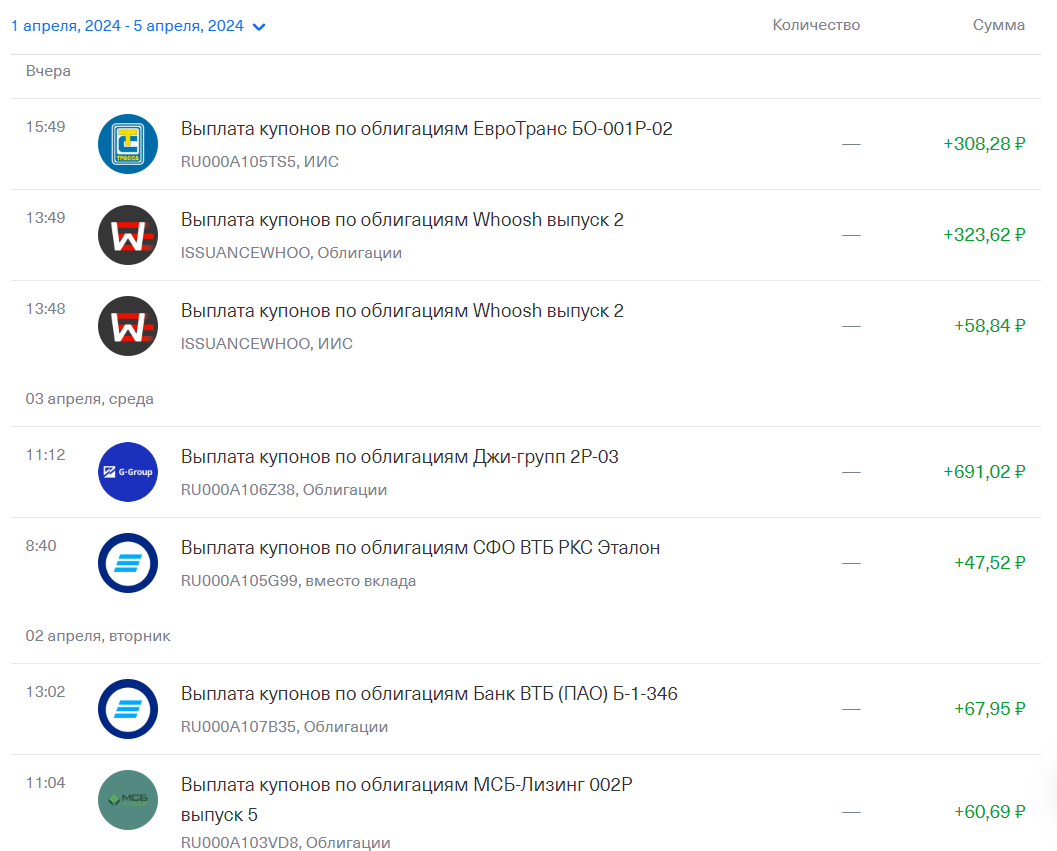The image size is (1057, 851).
Task: Click the 13:02 timestamp
Action: 46,692
